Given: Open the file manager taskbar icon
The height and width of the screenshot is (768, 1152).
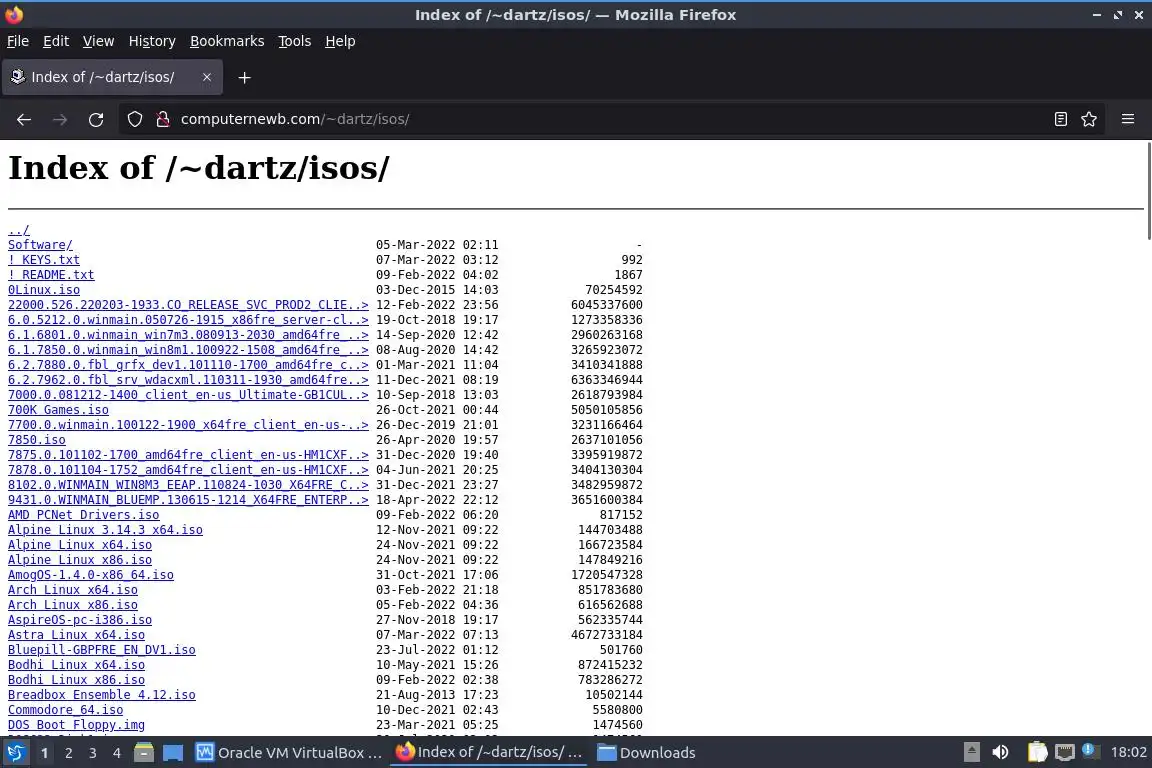Looking at the screenshot, I should 144,753.
